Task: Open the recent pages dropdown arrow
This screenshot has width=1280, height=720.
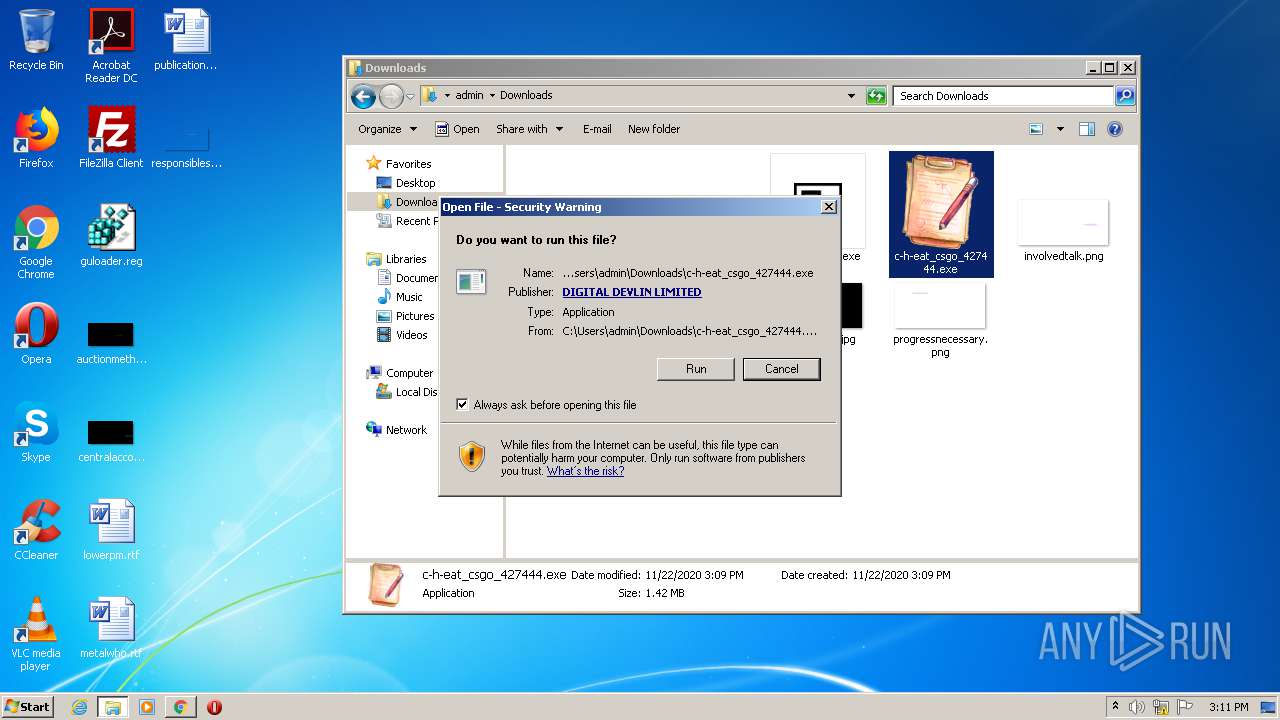Action: [x=410, y=97]
